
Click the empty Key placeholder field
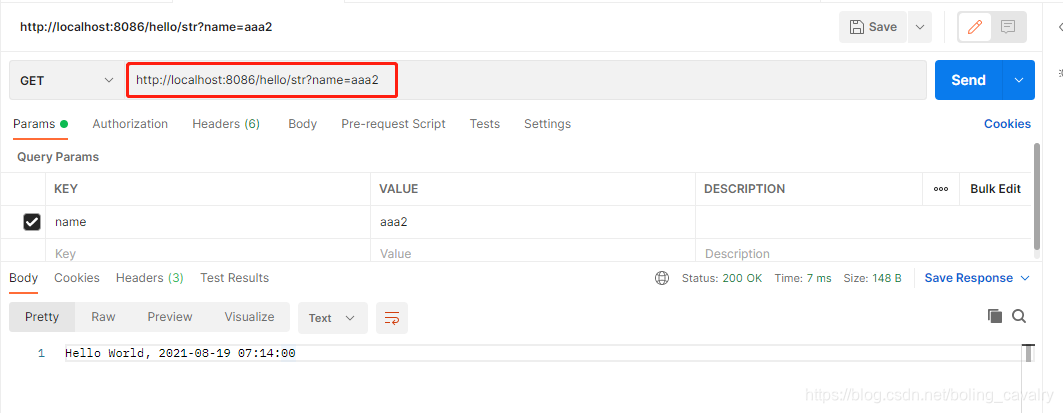[207, 252]
